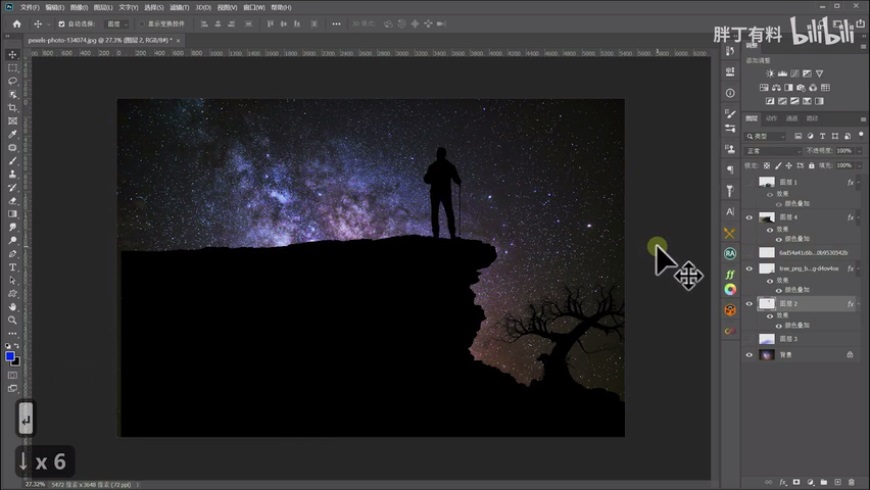The width and height of the screenshot is (870, 490).
Task: Select the 图层 3 layer thumbnail
Action: pos(767,339)
